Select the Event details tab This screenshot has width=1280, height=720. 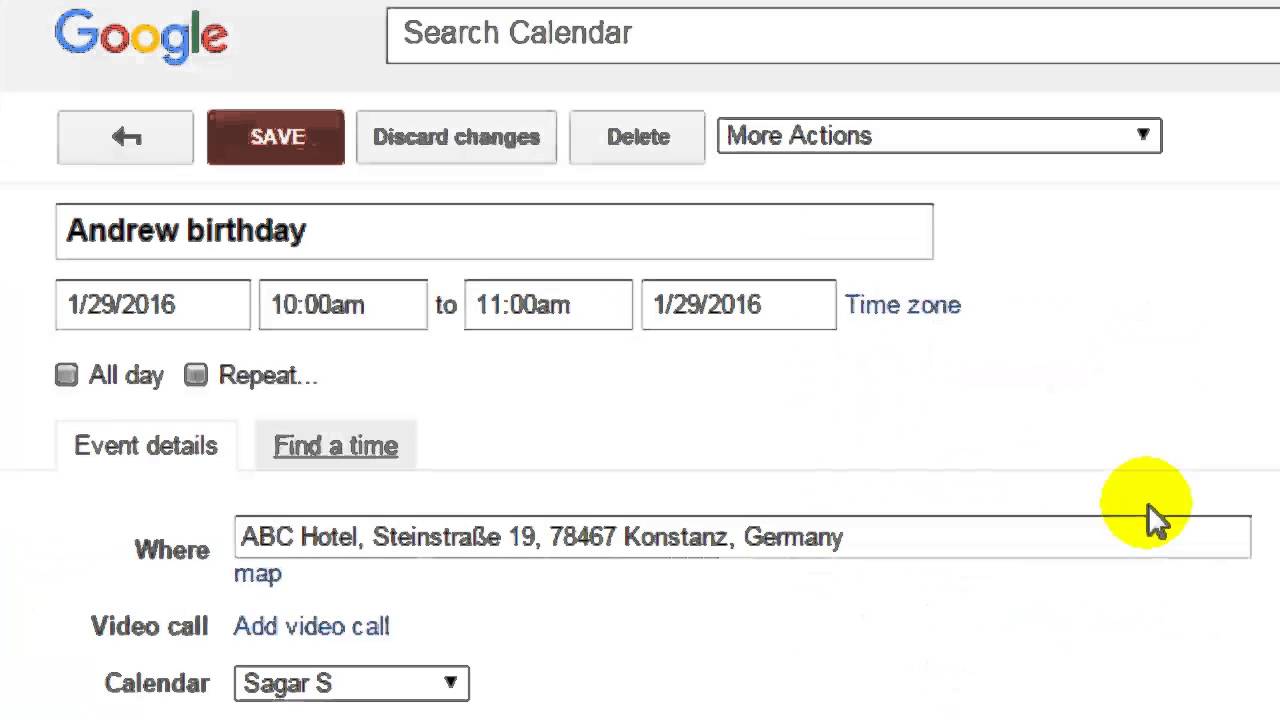tap(146, 446)
